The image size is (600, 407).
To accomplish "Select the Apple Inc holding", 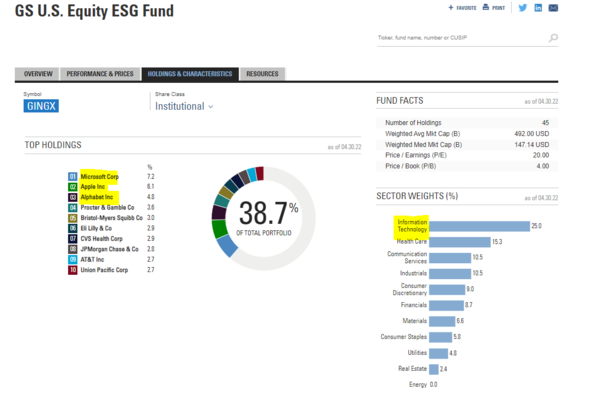I will pos(97,186).
